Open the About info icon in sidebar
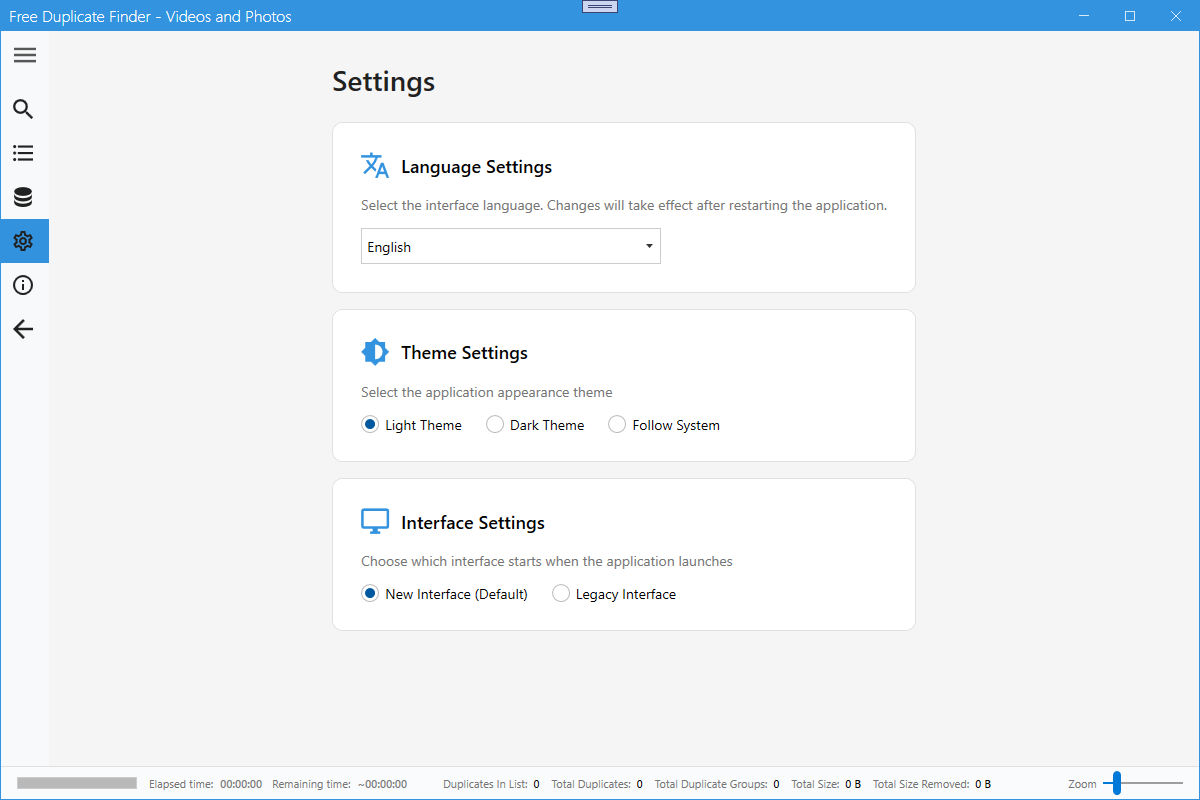Screen dimensions: 1200x800 23,285
